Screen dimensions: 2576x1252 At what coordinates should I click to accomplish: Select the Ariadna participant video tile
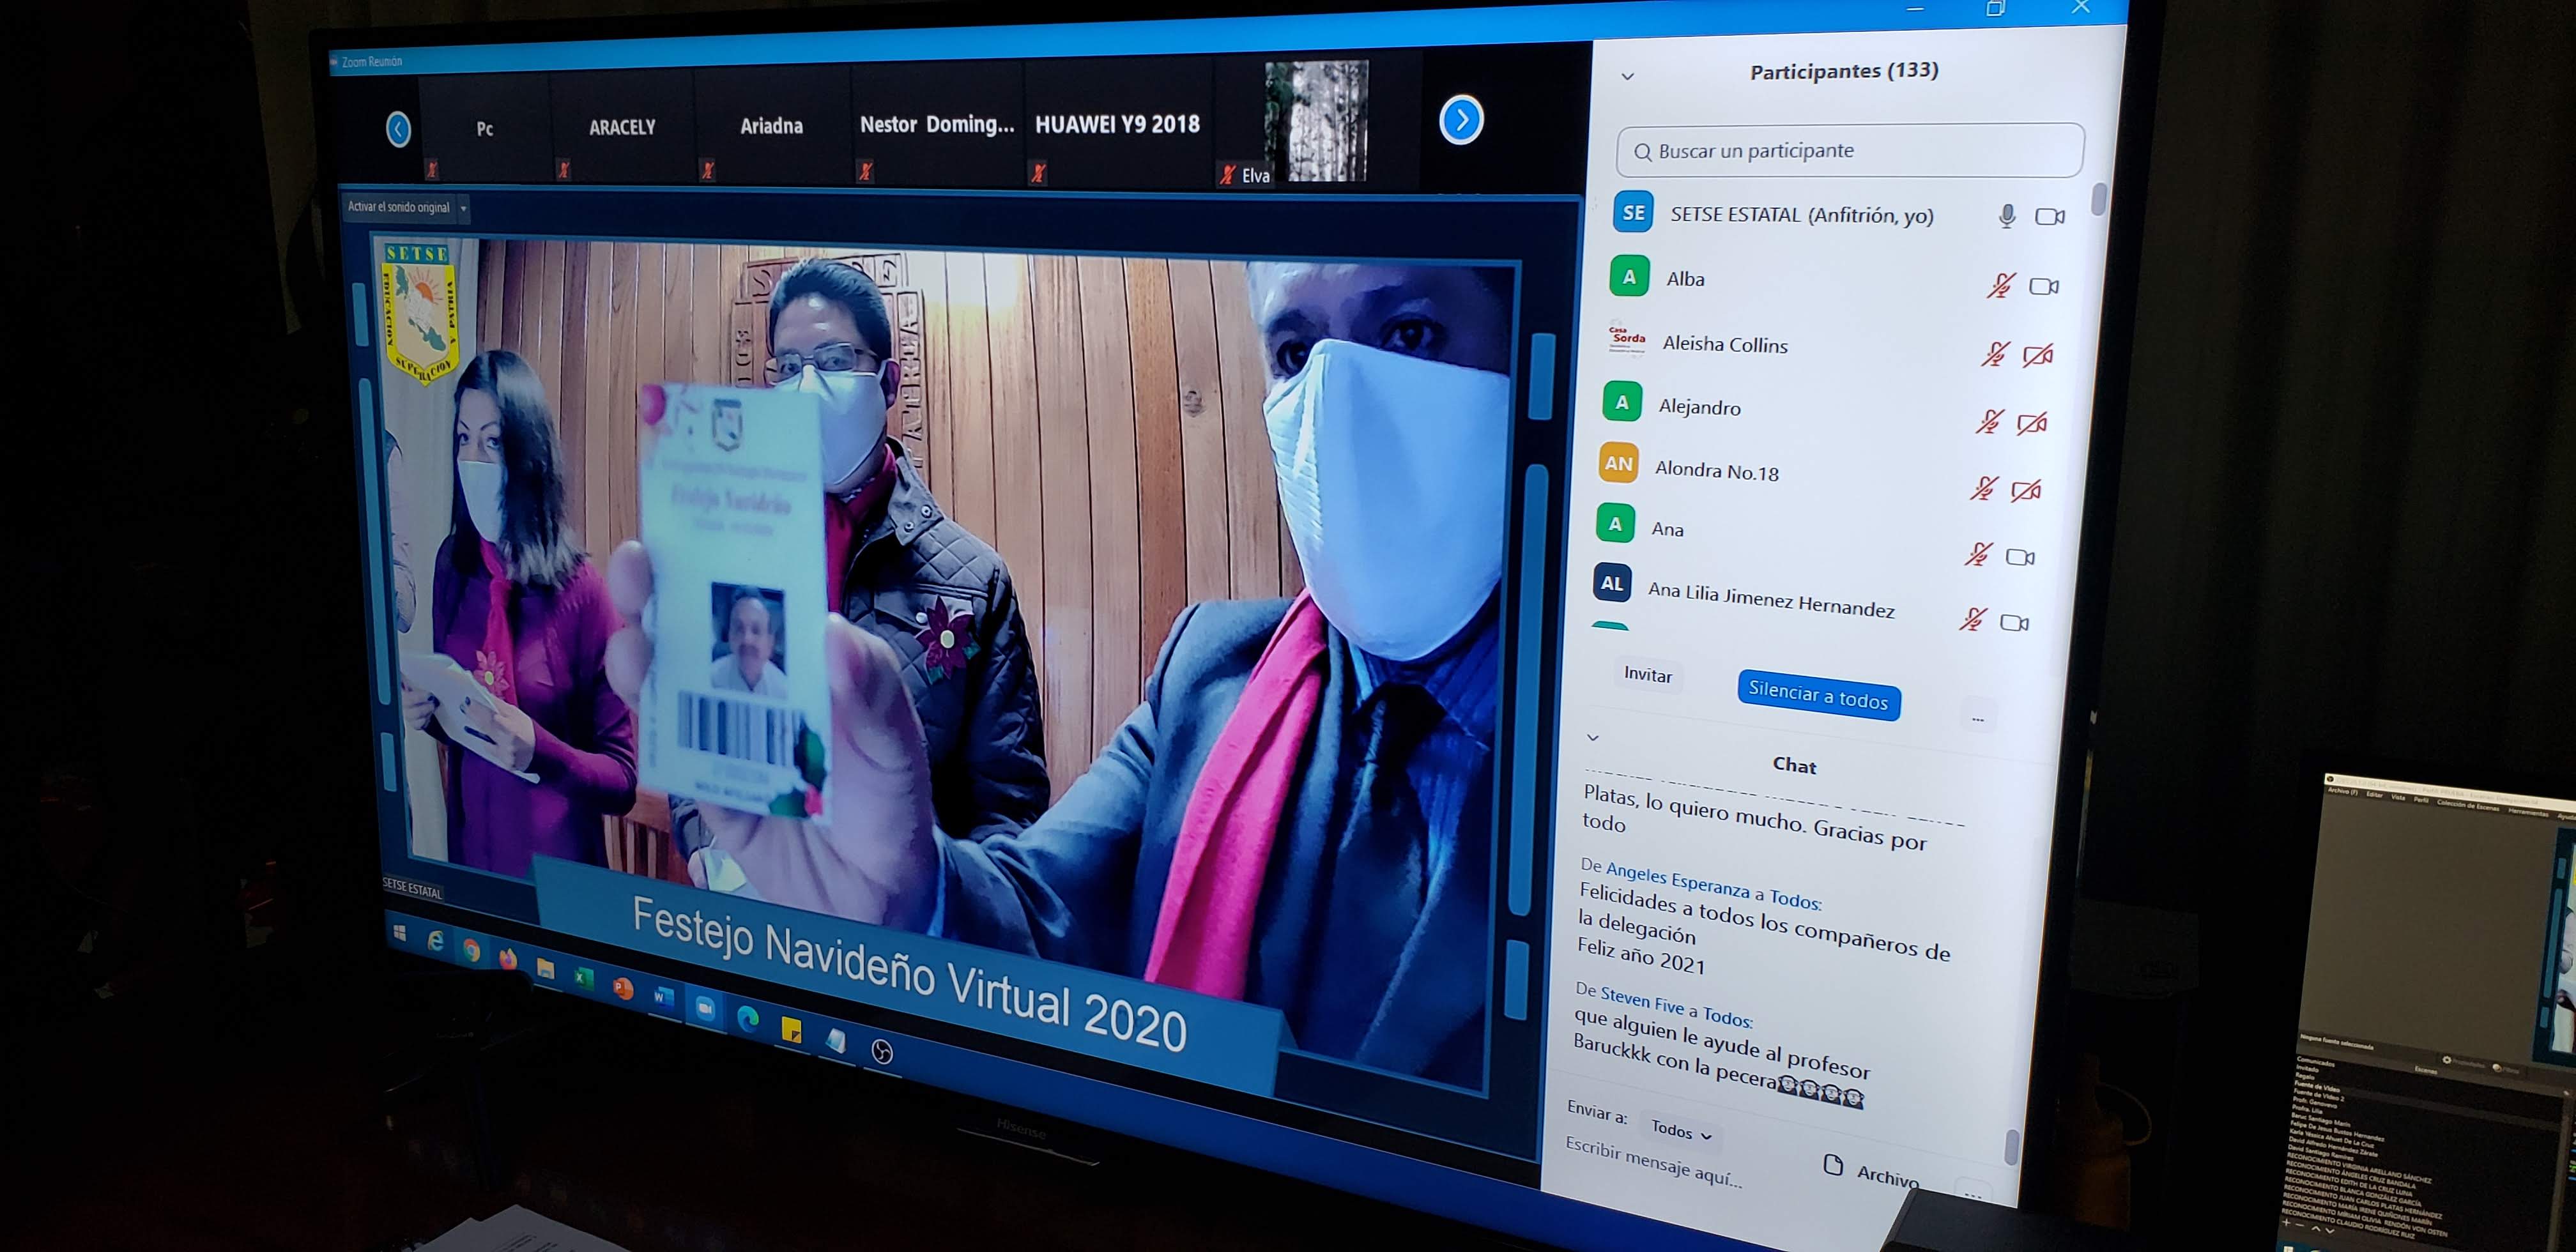(771, 126)
